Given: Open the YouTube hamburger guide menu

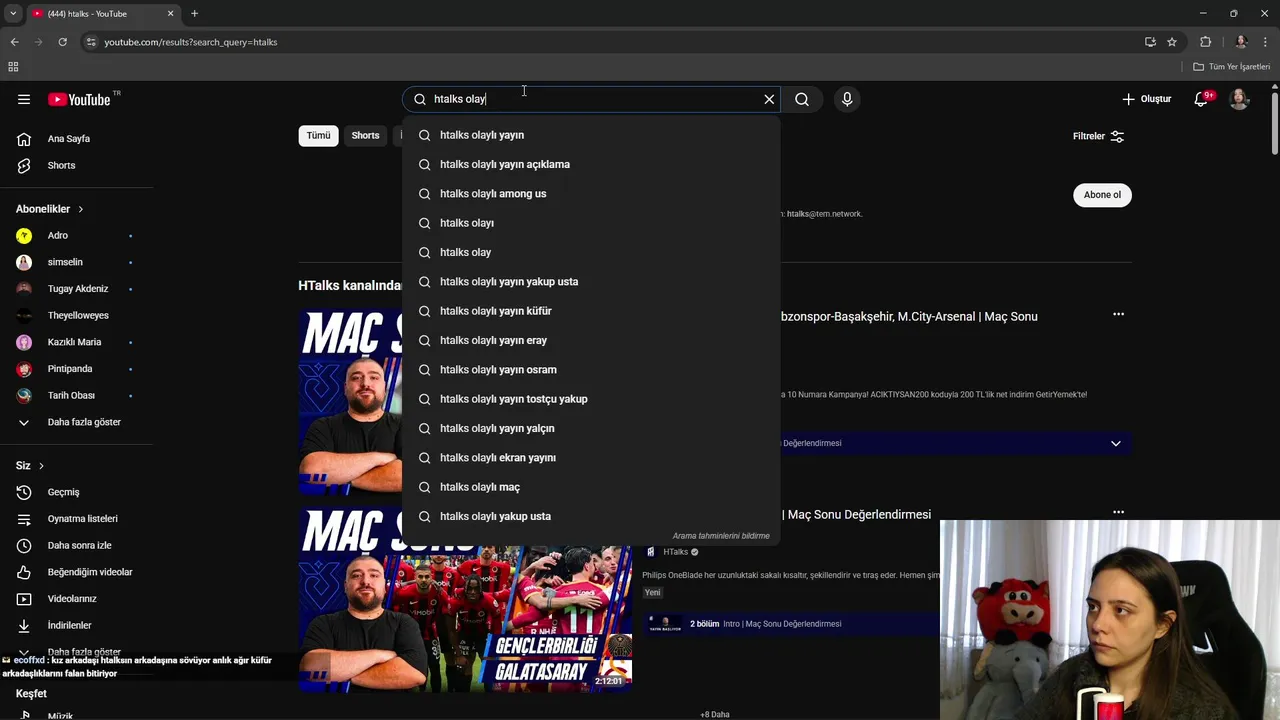Looking at the screenshot, I should click(24, 99).
